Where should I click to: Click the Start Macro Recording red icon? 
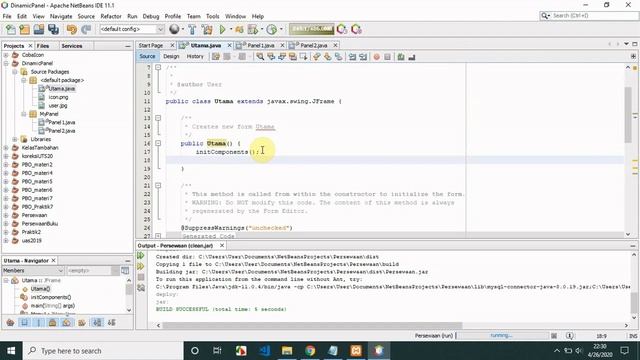376,57
